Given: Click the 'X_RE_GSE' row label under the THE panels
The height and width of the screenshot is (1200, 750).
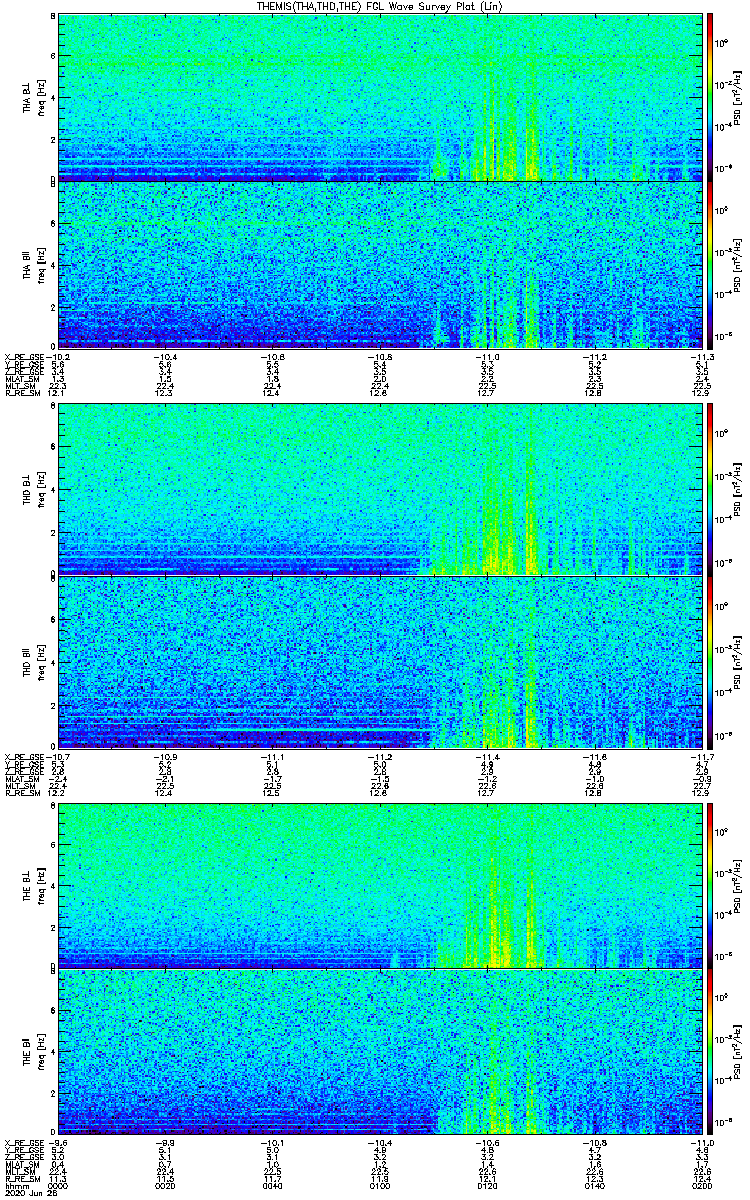Looking at the screenshot, I should pyautogui.click(x=22, y=1144).
